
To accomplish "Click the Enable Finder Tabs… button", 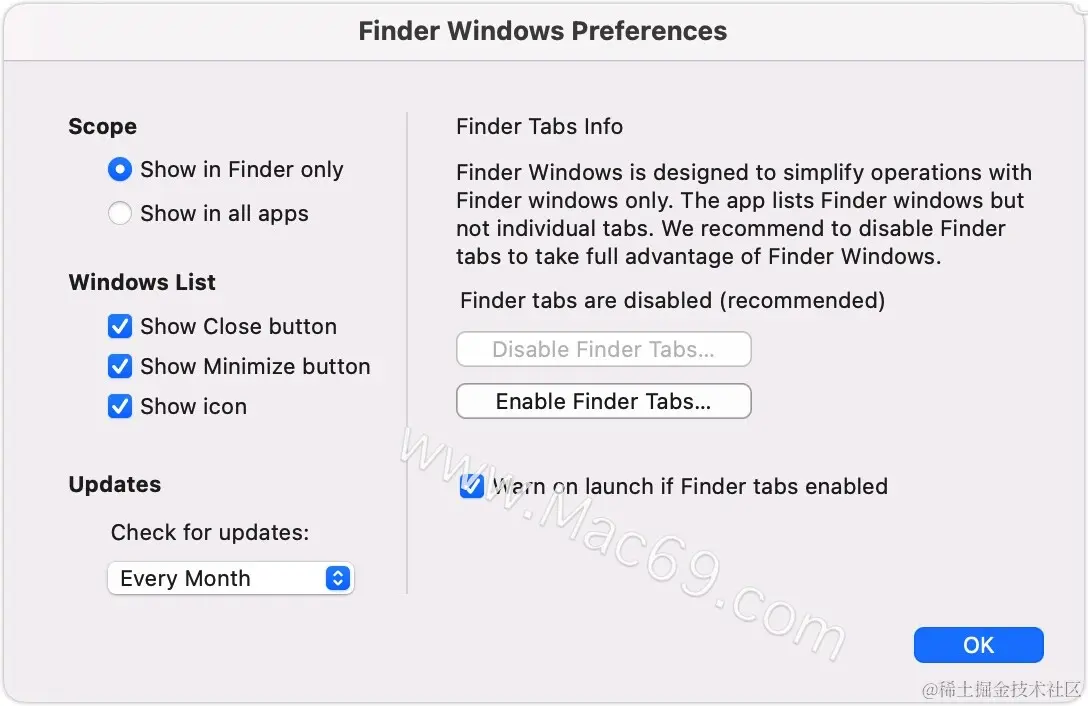I will coord(604,401).
